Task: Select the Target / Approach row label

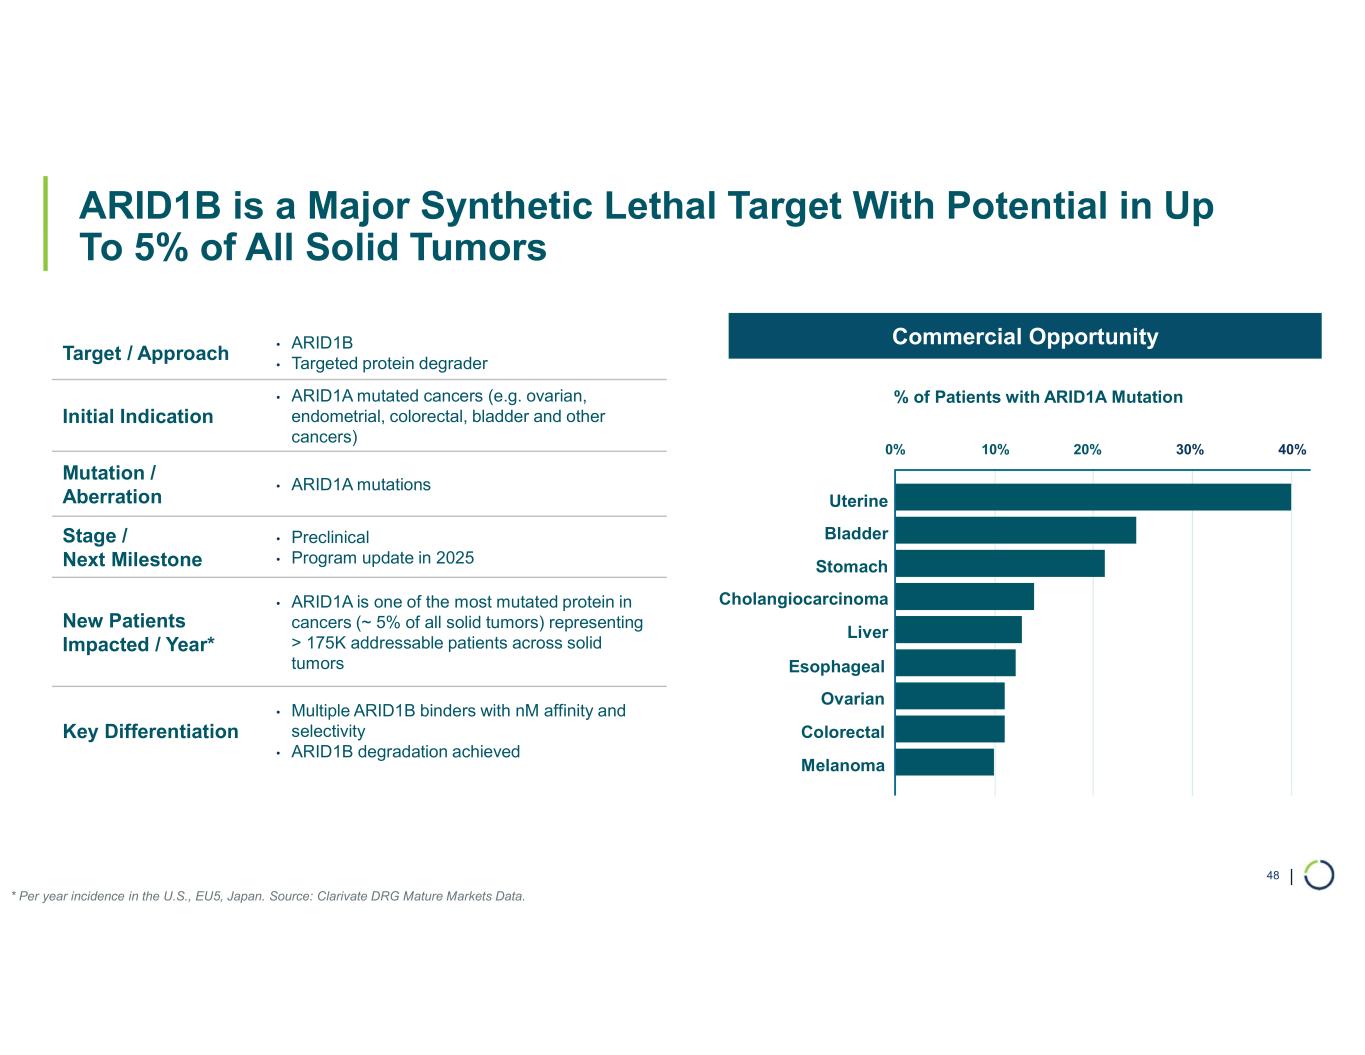Action: [146, 353]
